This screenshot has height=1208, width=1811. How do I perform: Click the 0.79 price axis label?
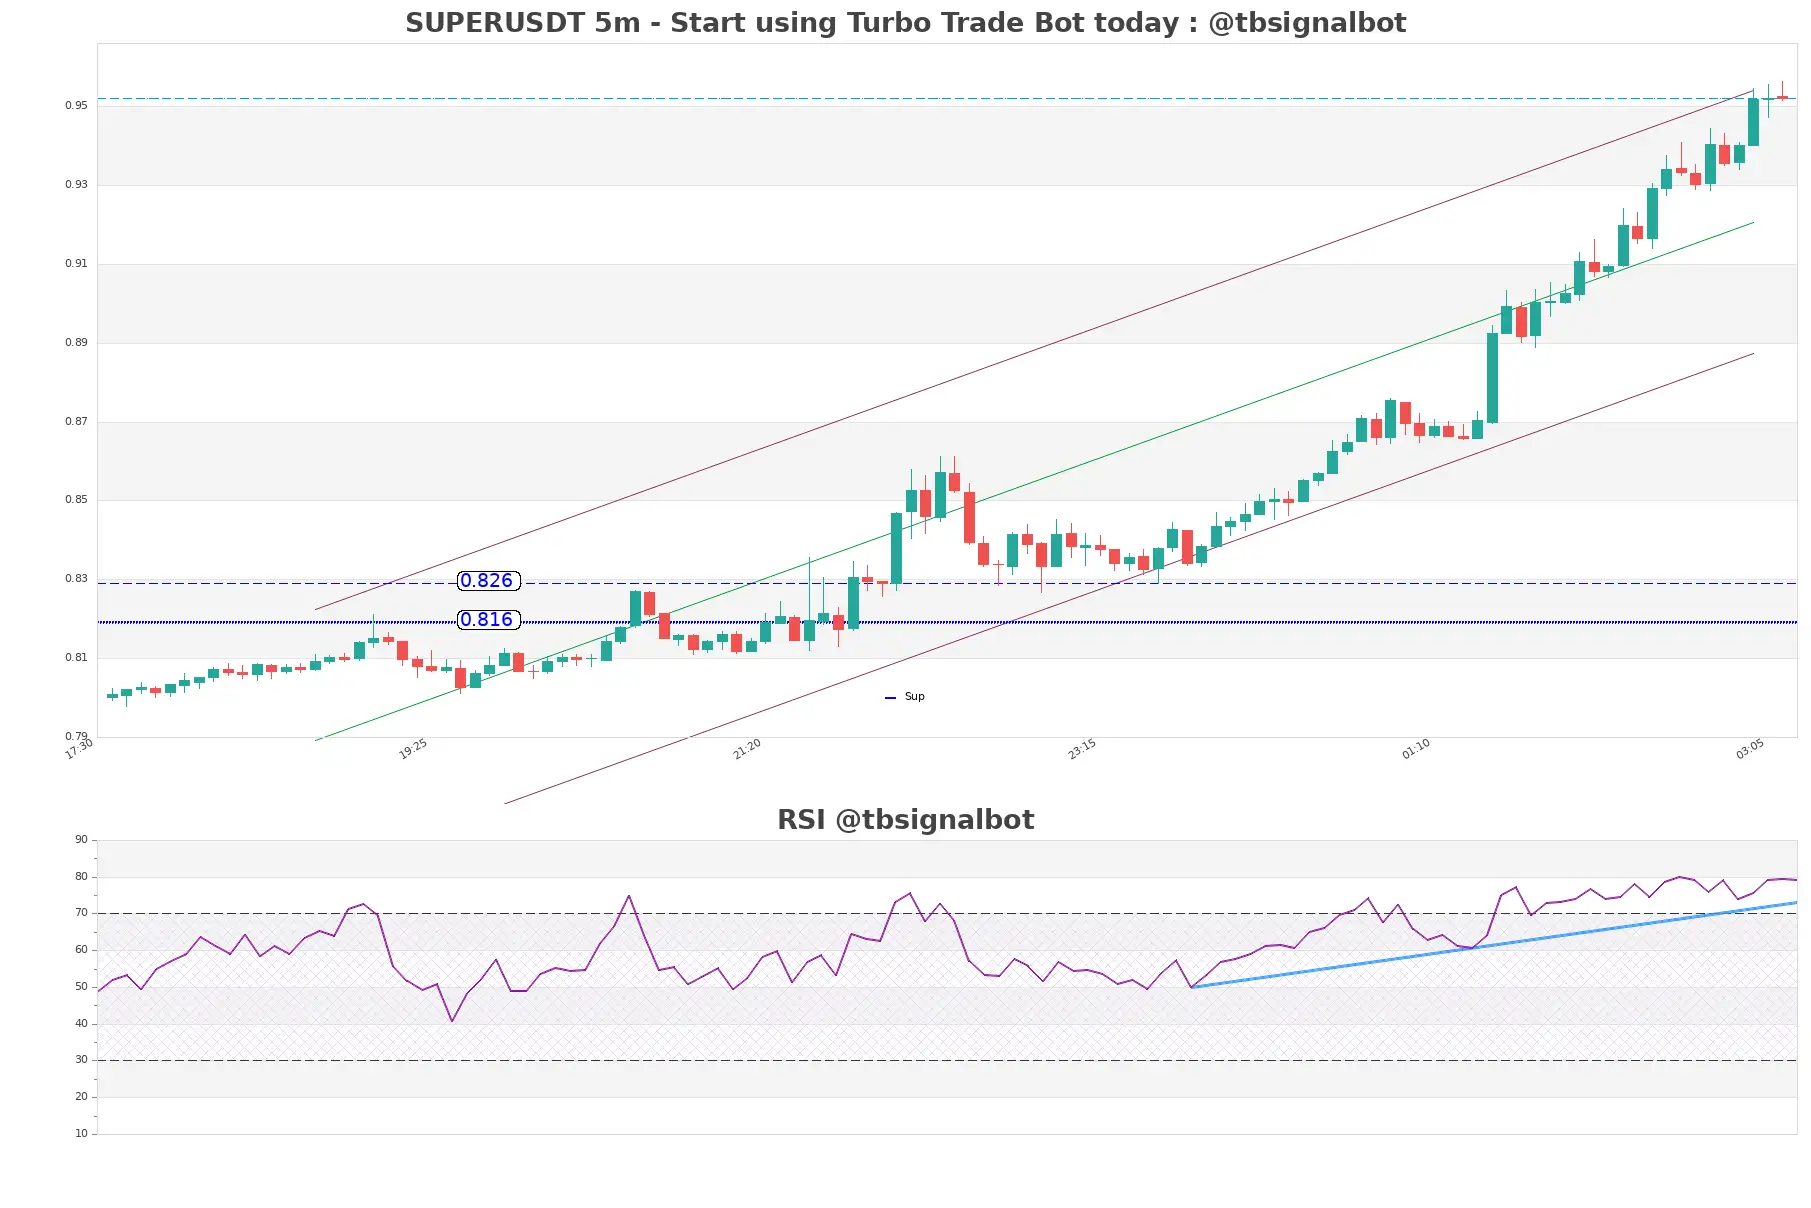pos(76,736)
